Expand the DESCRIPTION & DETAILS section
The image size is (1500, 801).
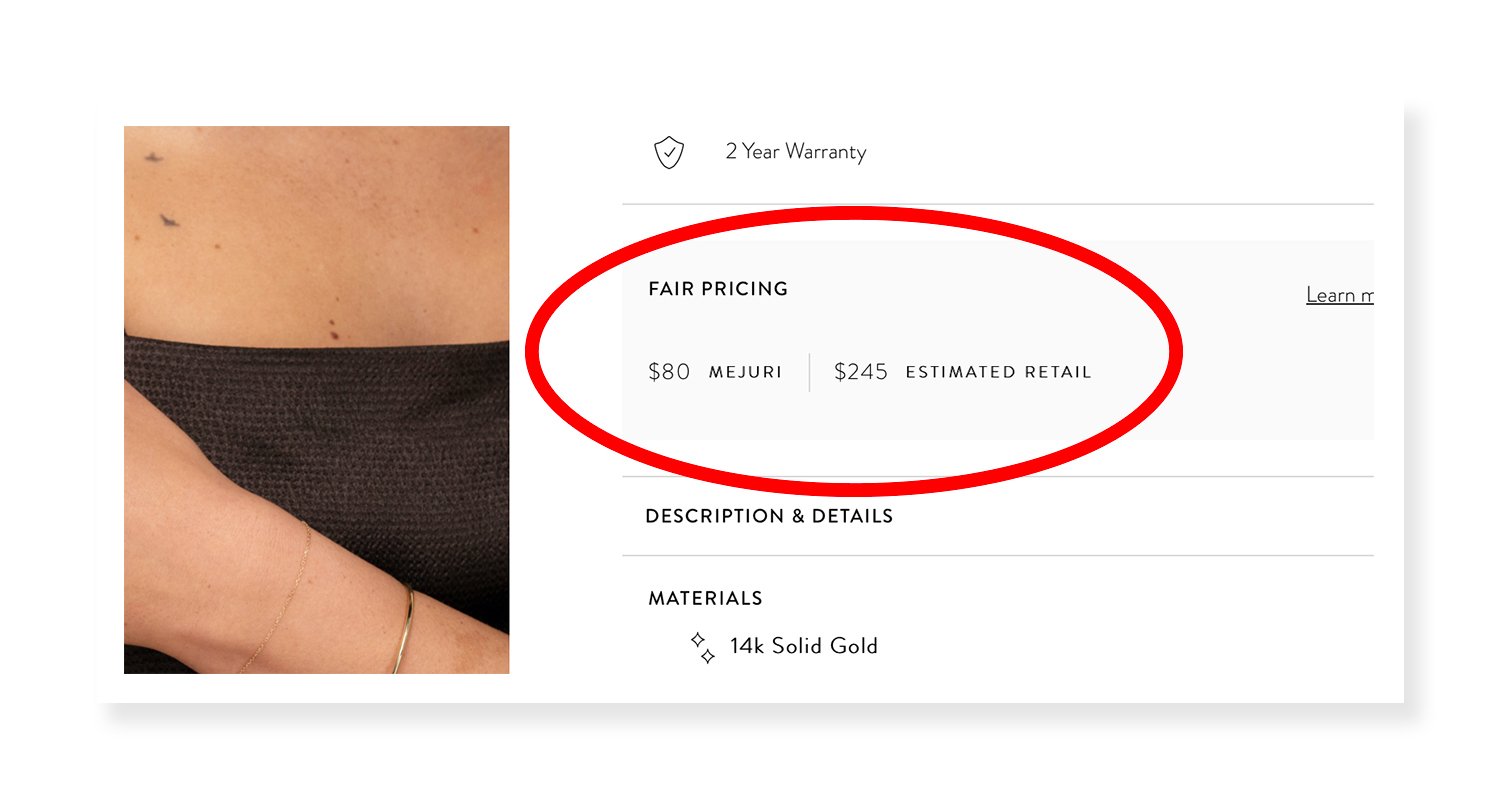click(770, 517)
